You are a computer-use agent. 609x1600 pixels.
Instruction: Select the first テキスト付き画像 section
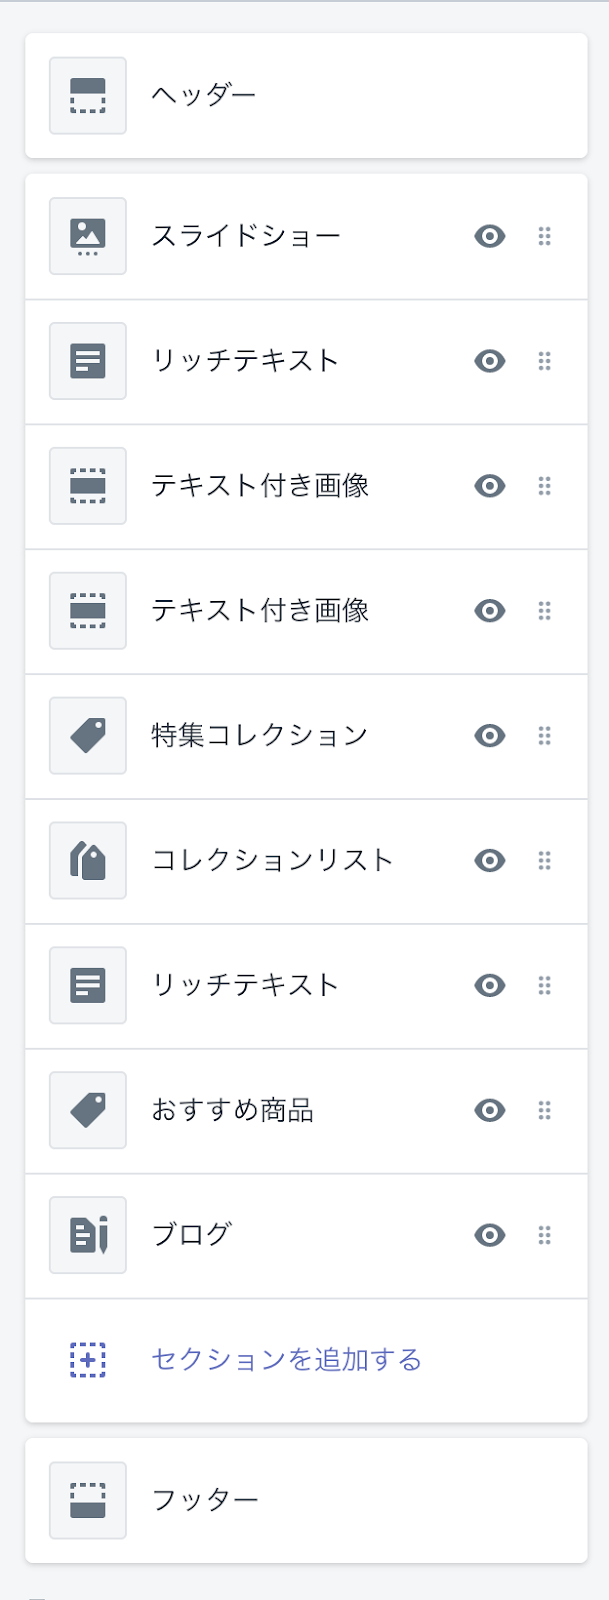260,486
